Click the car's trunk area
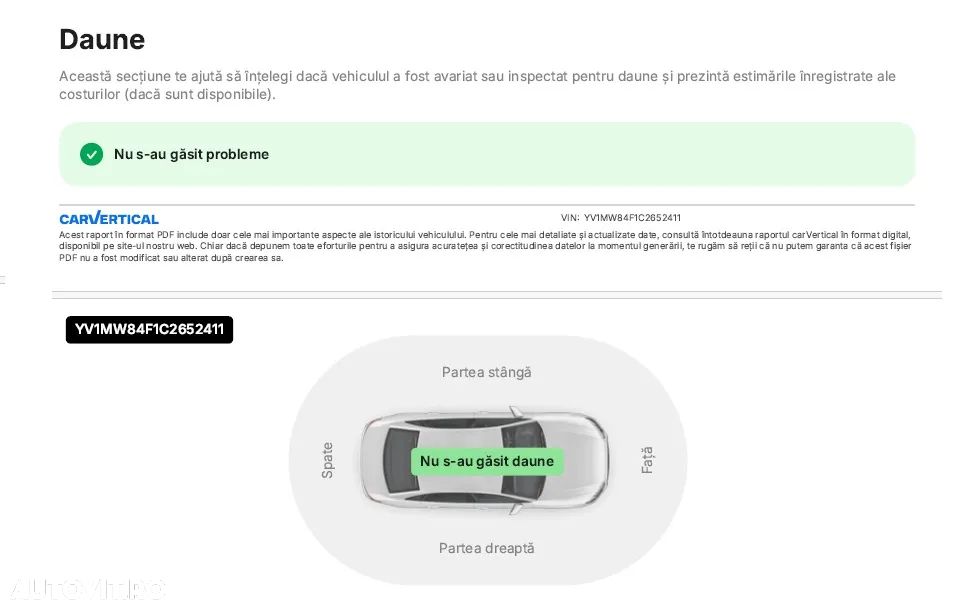Screen dimensions: 974x609 click(x=373, y=461)
